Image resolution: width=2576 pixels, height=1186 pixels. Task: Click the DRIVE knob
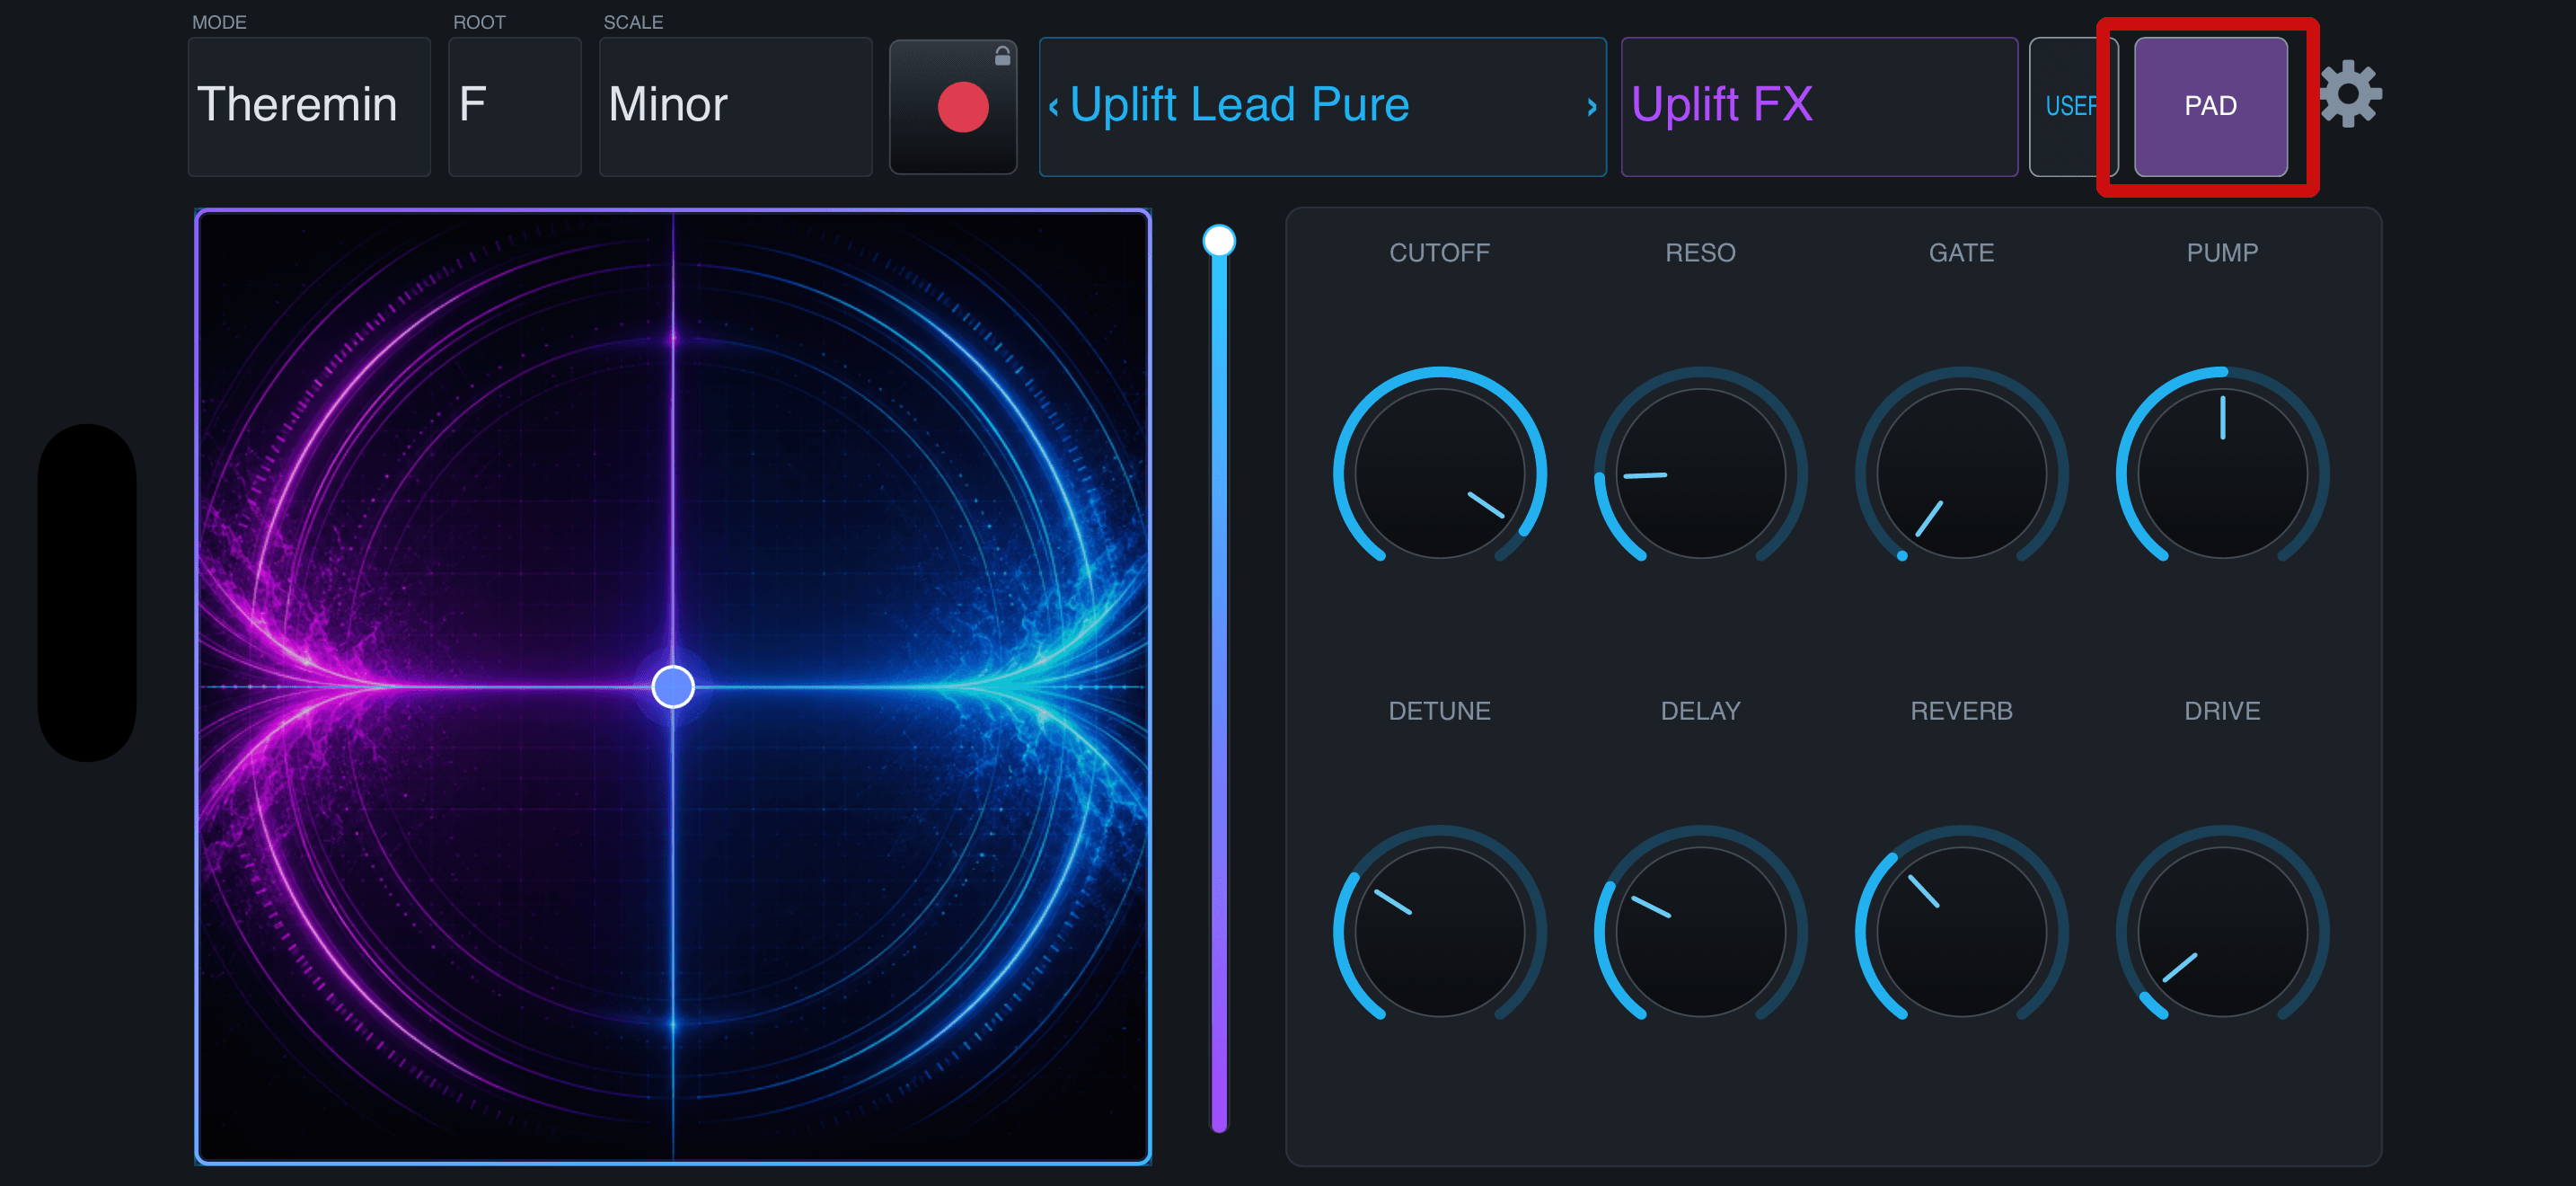[x=2222, y=931]
